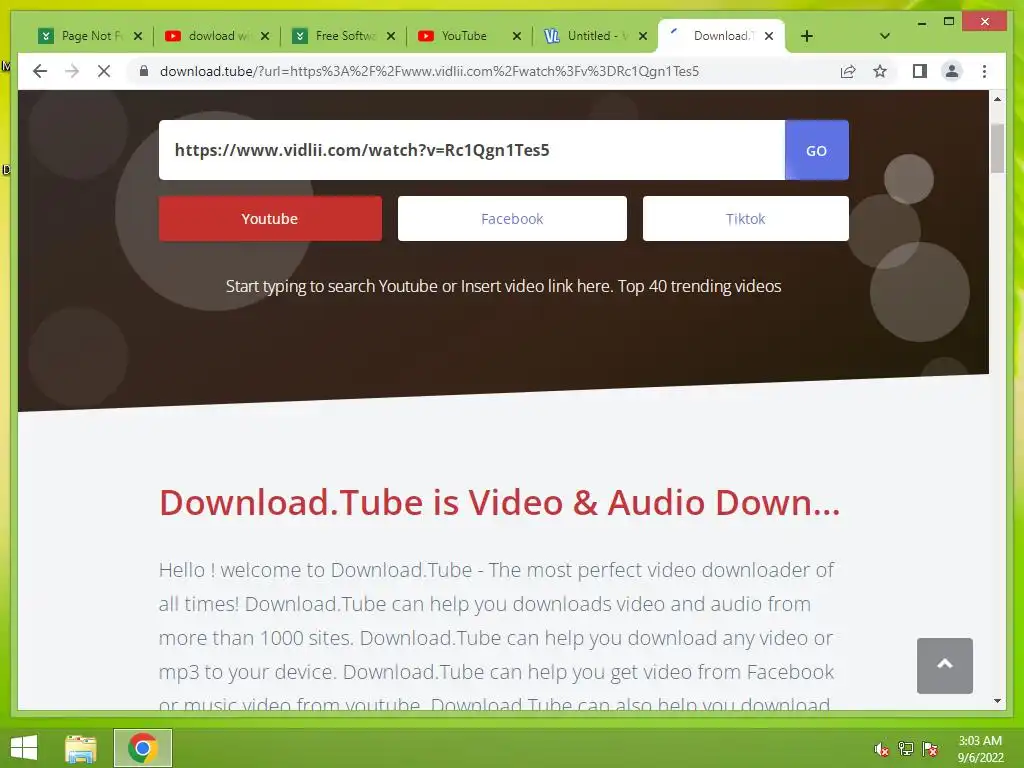Click the muted volume tray icon
This screenshot has height=768, width=1024.
pos(882,749)
